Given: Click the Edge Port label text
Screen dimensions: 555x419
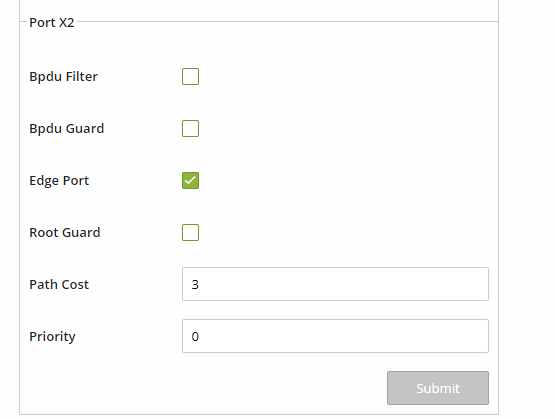Looking at the screenshot, I should click(59, 181).
